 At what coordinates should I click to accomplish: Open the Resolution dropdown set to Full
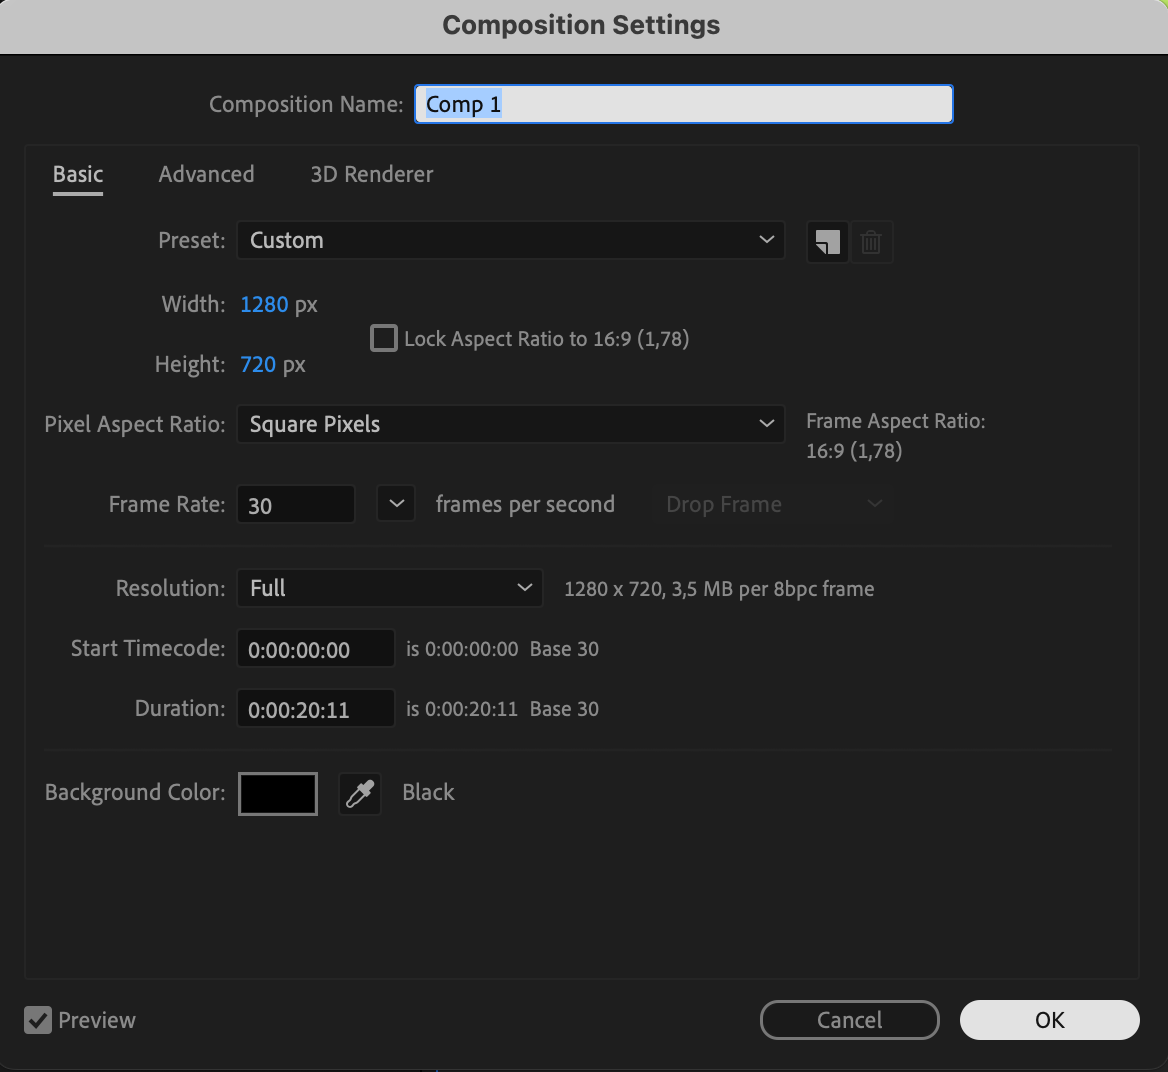tap(389, 588)
